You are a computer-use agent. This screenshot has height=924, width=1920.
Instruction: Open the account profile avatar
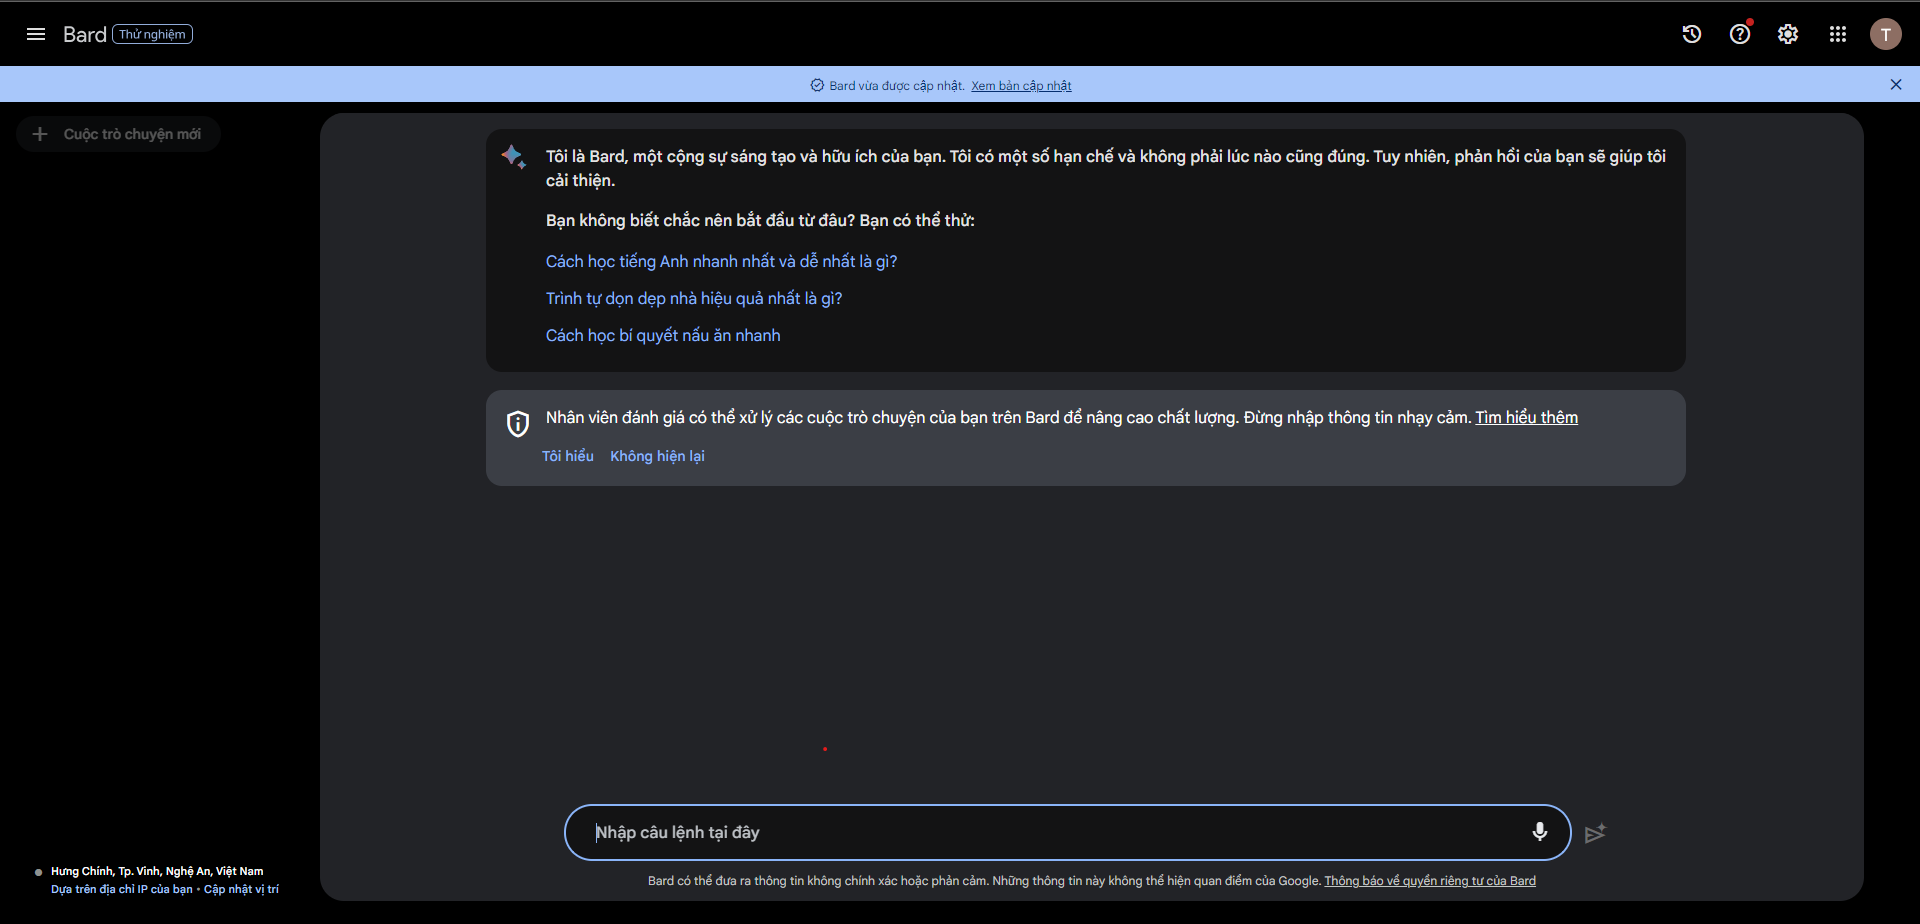pyautogui.click(x=1885, y=34)
